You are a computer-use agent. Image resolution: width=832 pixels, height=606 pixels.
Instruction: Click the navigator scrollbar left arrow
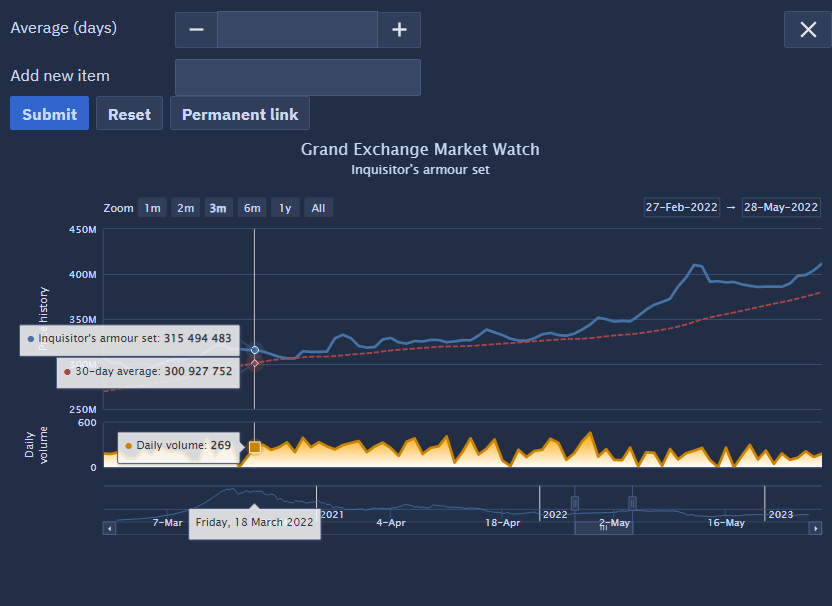tap(110, 528)
